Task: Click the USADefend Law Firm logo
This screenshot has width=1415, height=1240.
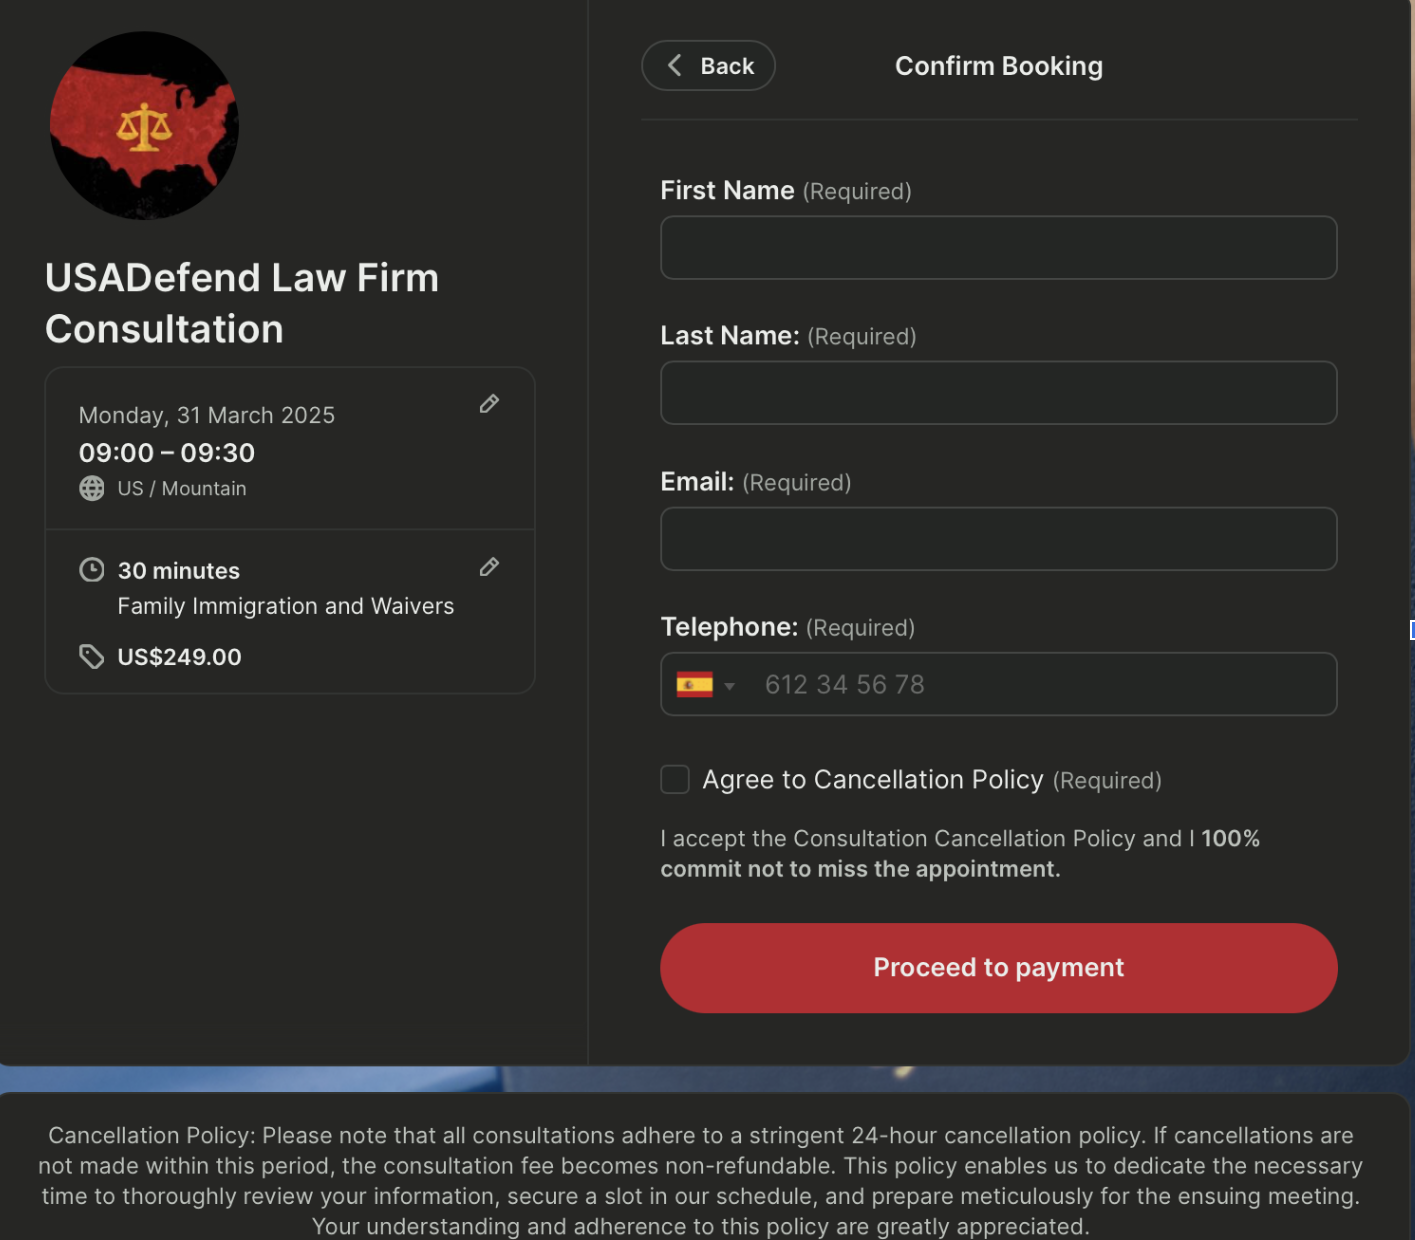Action: [x=143, y=125]
